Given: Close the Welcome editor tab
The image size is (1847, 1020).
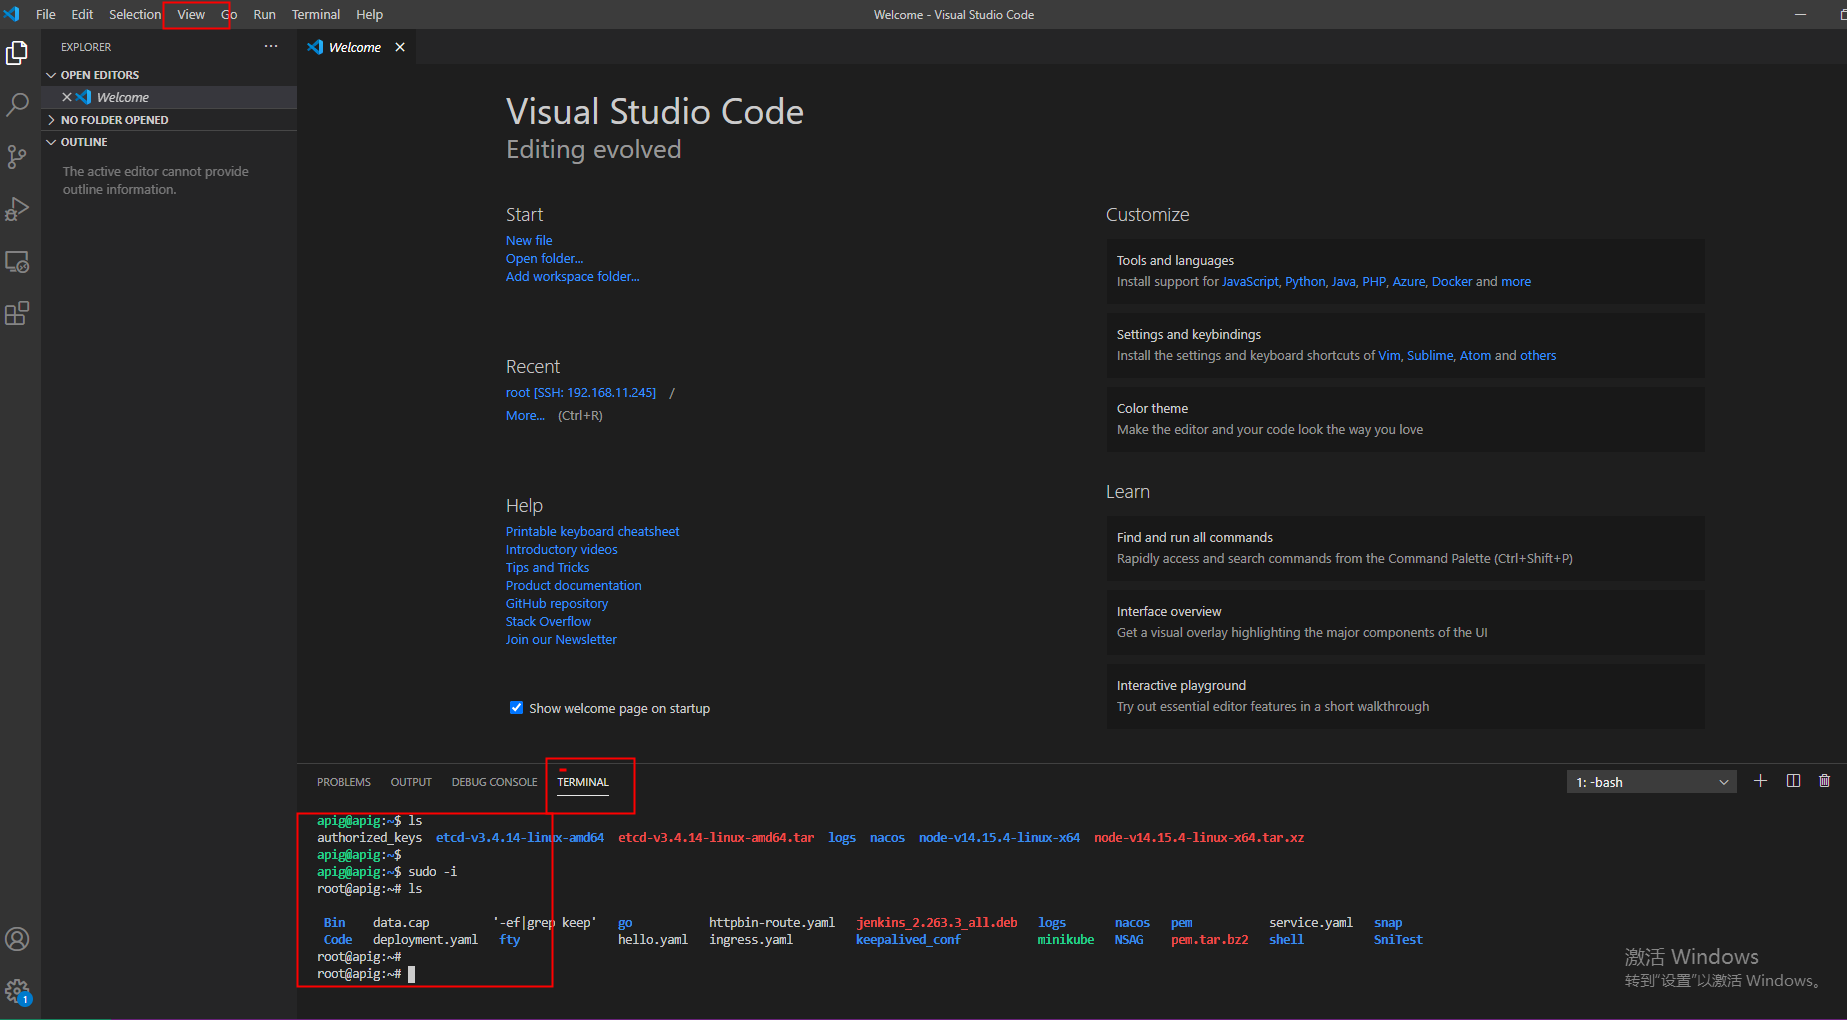Looking at the screenshot, I should (400, 47).
